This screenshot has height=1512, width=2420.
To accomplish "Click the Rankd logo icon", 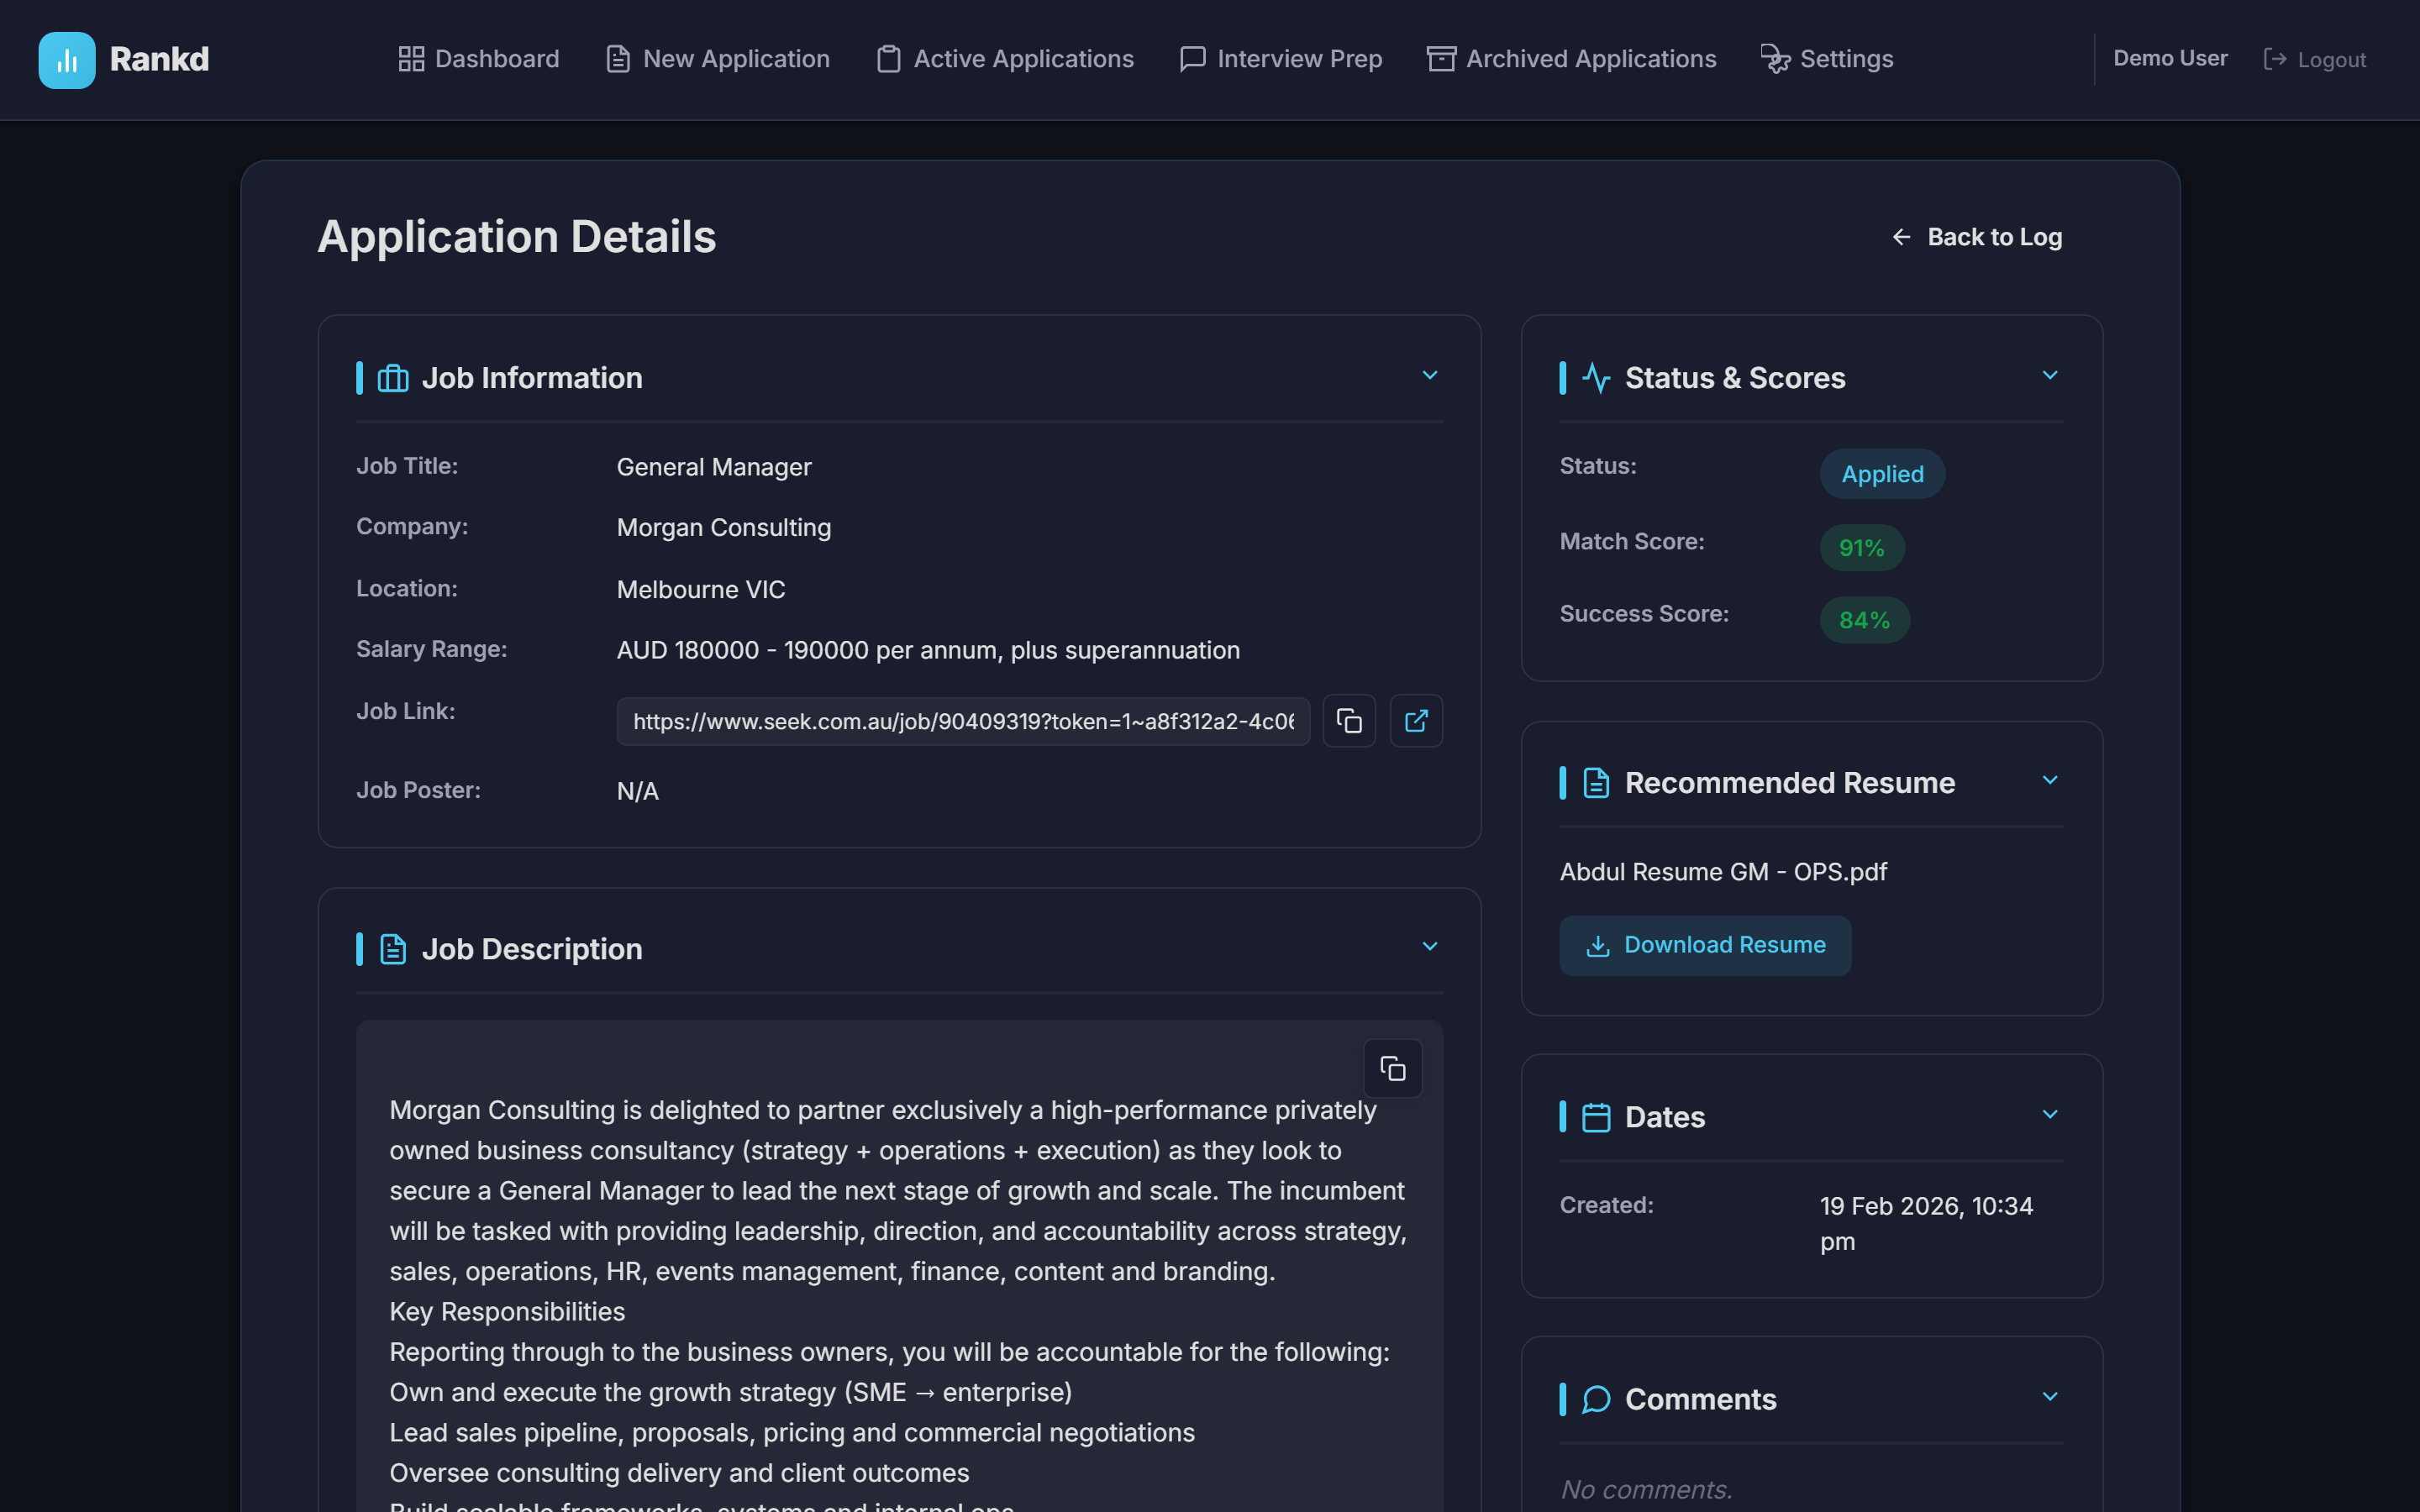I will click(66, 60).
